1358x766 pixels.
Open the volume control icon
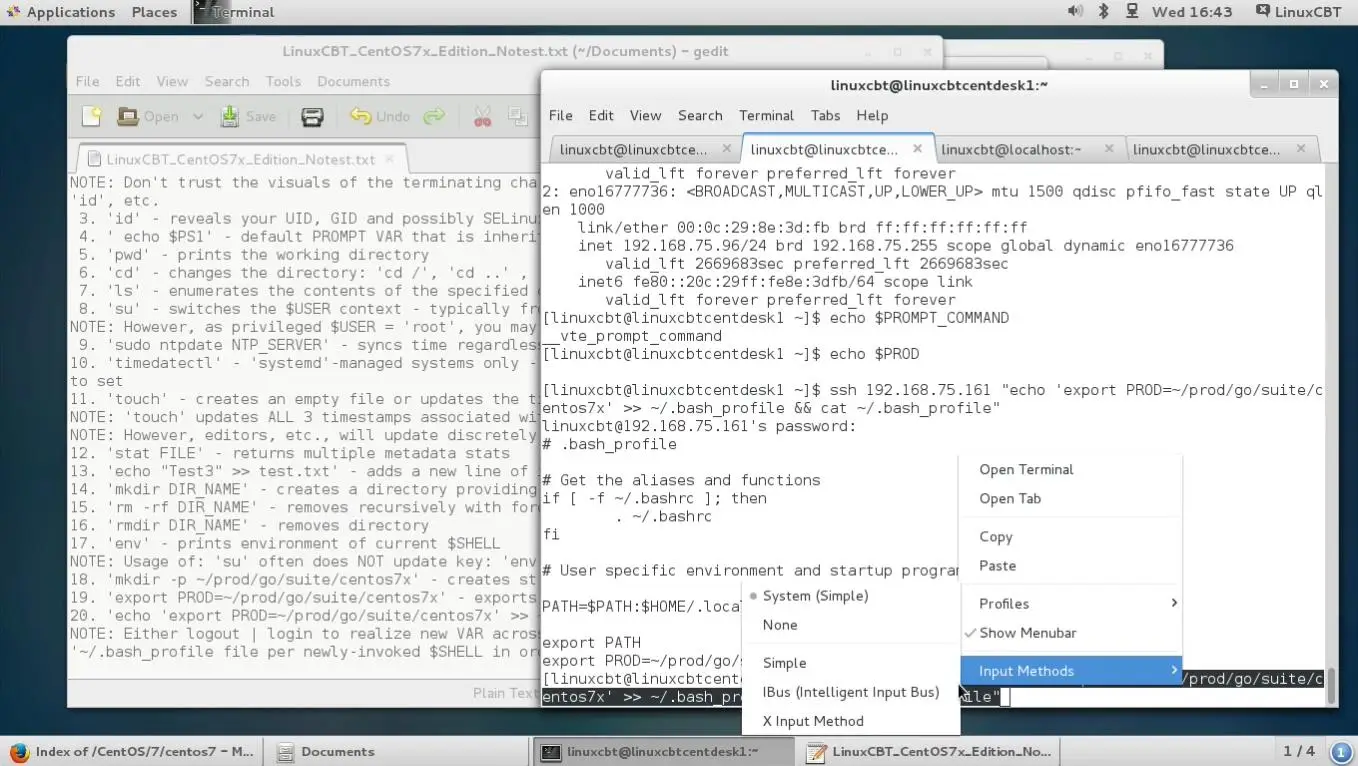pyautogui.click(x=1075, y=12)
